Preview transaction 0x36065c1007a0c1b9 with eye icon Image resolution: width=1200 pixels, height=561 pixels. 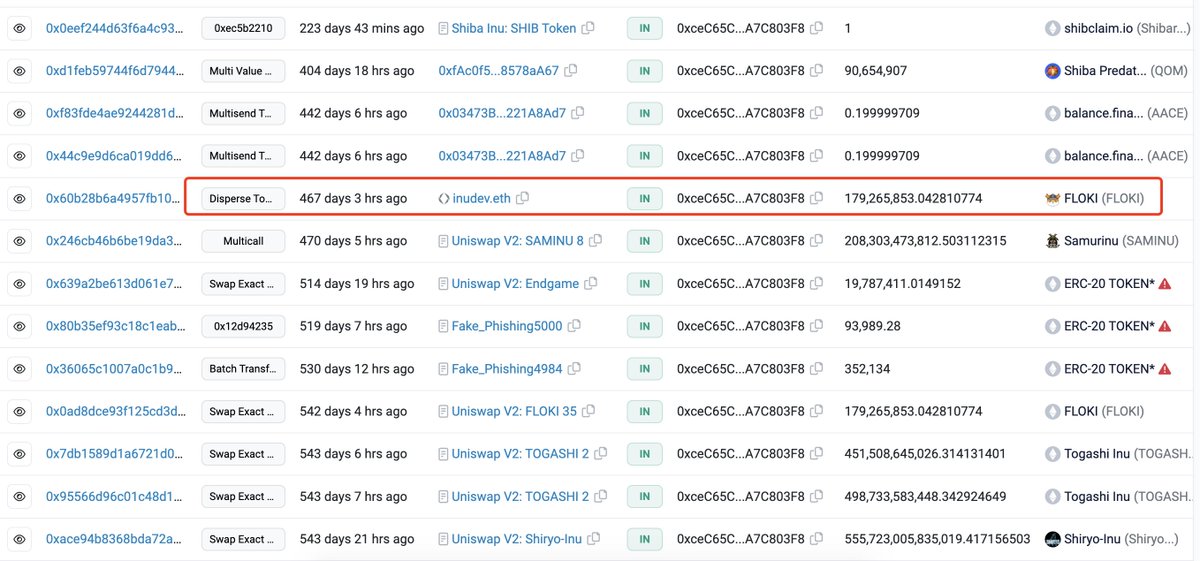tap(19, 369)
